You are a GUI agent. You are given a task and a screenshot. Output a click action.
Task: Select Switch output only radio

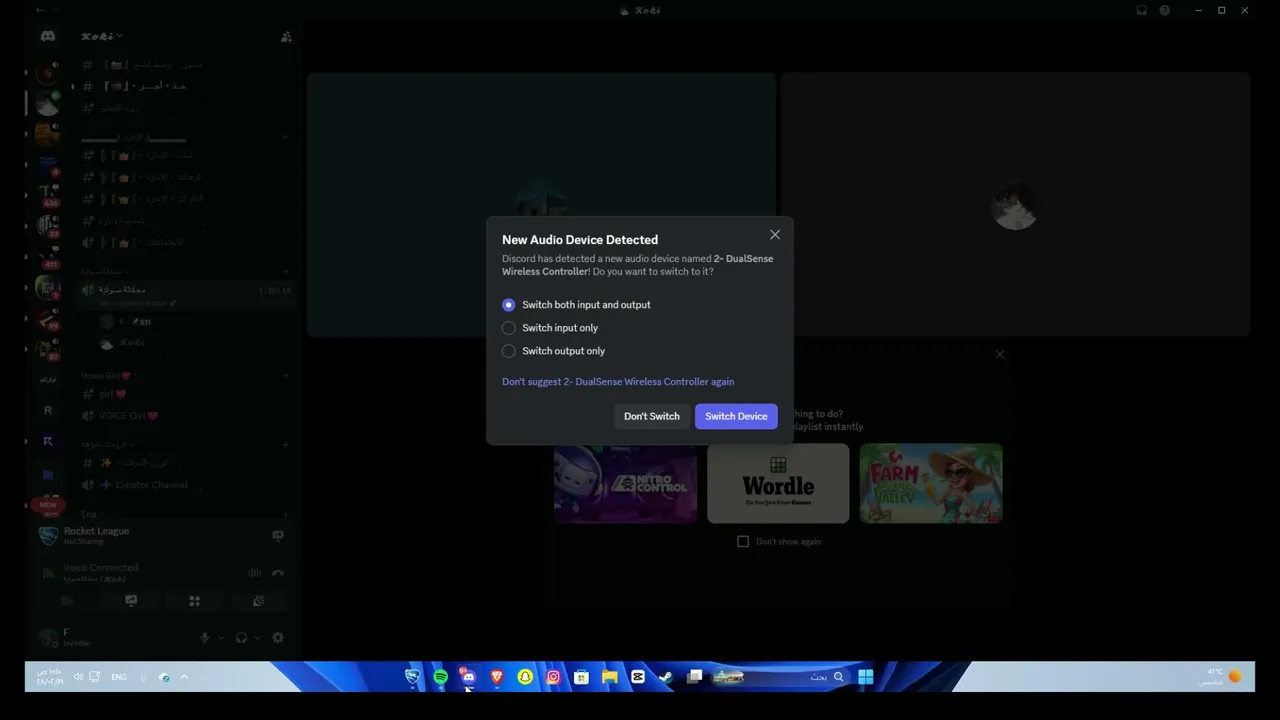click(508, 351)
